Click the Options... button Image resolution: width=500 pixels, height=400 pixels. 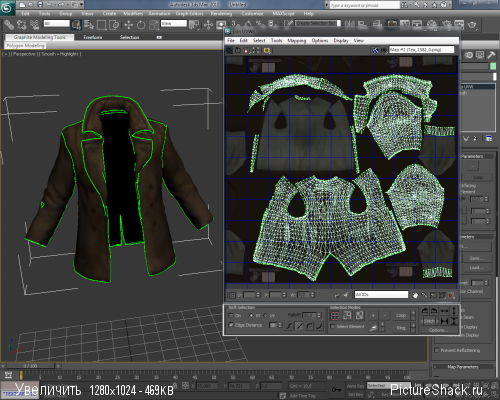pos(438,330)
